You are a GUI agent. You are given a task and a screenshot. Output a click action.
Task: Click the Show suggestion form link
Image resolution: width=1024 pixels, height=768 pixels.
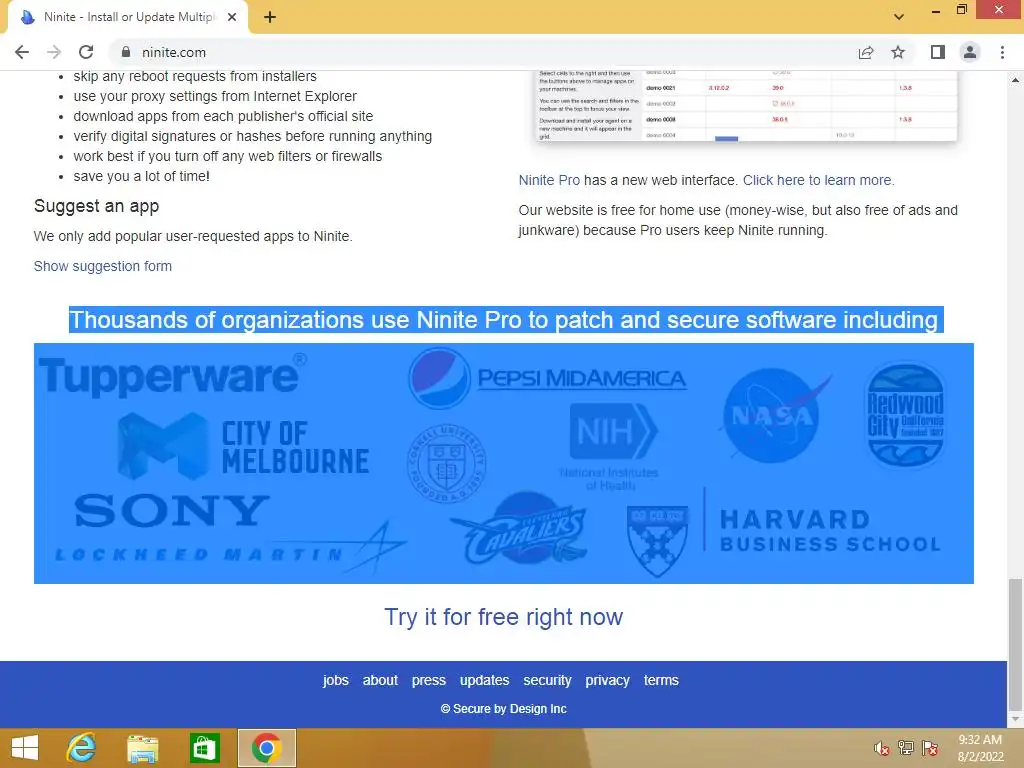(103, 266)
